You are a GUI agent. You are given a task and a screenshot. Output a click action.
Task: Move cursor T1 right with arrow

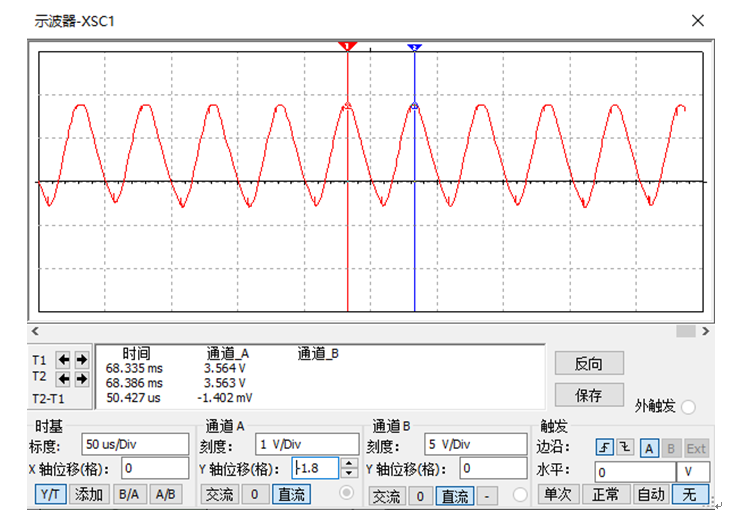(x=82, y=360)
